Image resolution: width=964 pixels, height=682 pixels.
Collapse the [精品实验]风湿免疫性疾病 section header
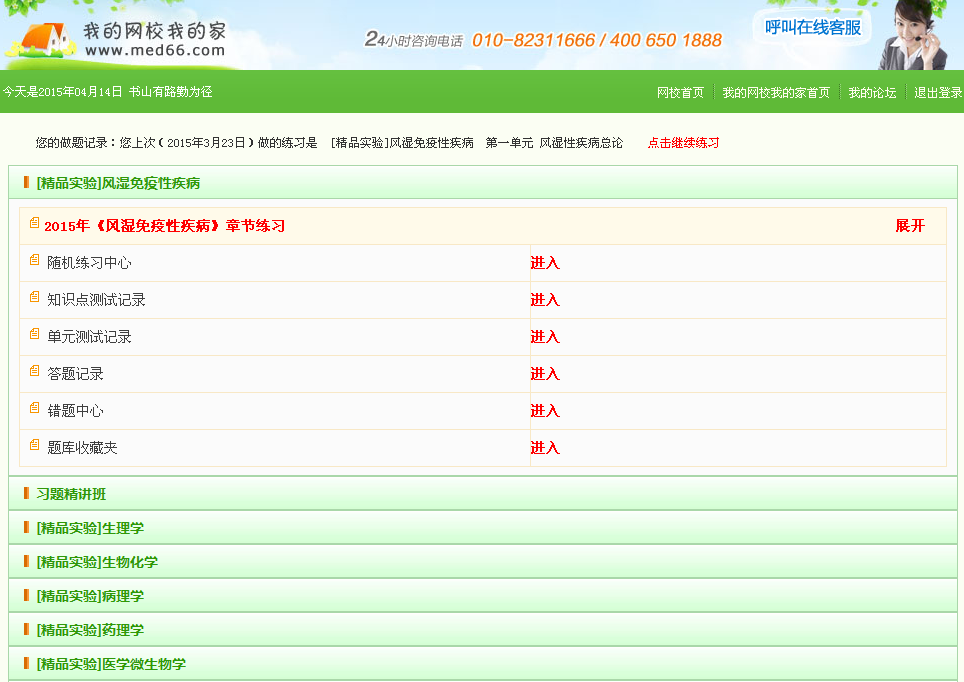(x=118, y=183)
